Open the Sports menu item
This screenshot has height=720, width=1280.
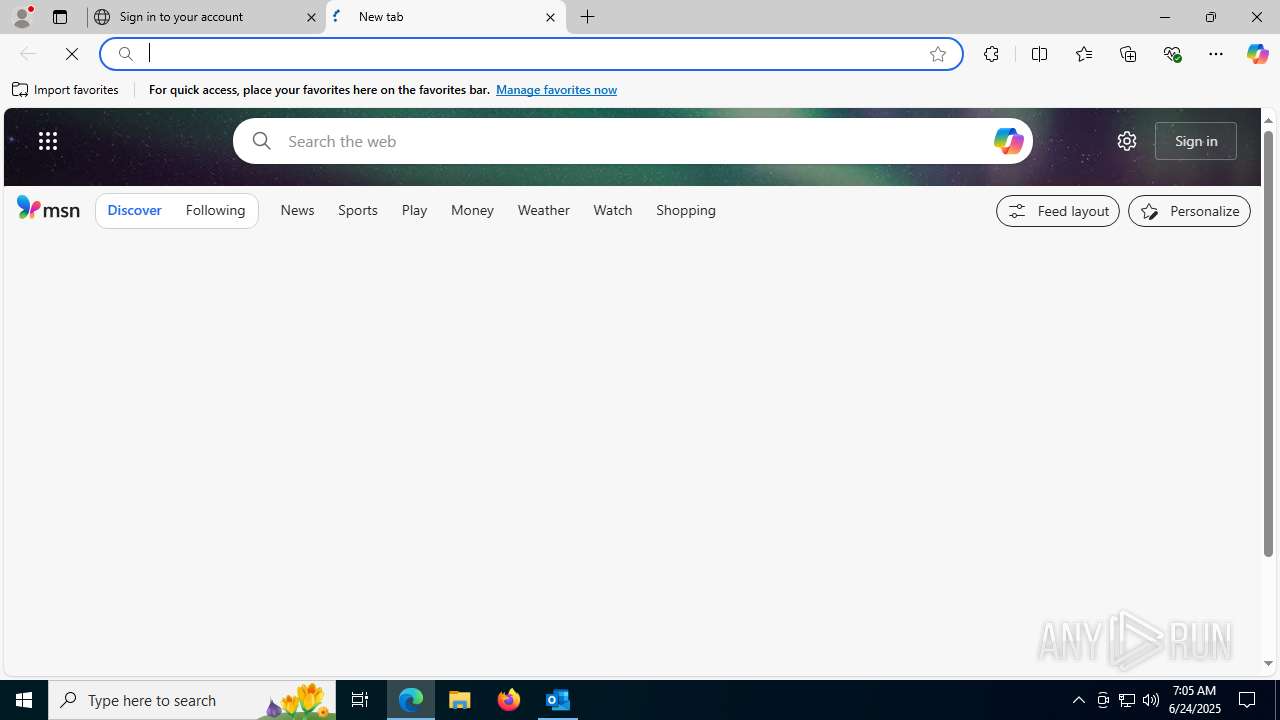coord(358,210)
